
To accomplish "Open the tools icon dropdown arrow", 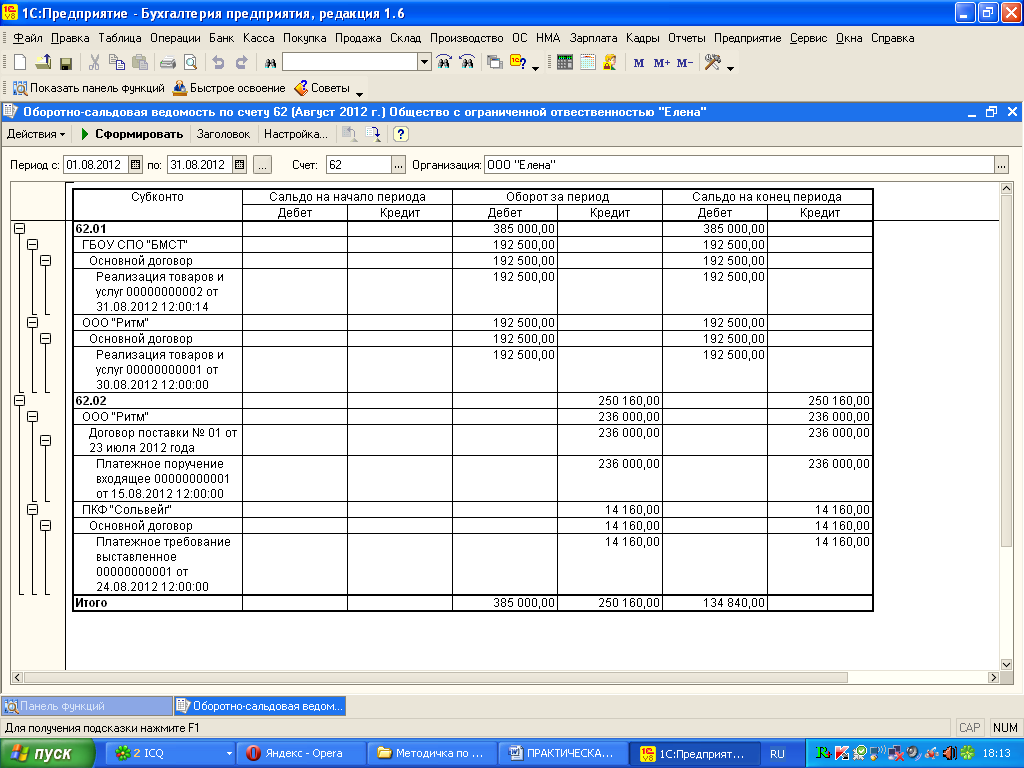I will 730,68.
